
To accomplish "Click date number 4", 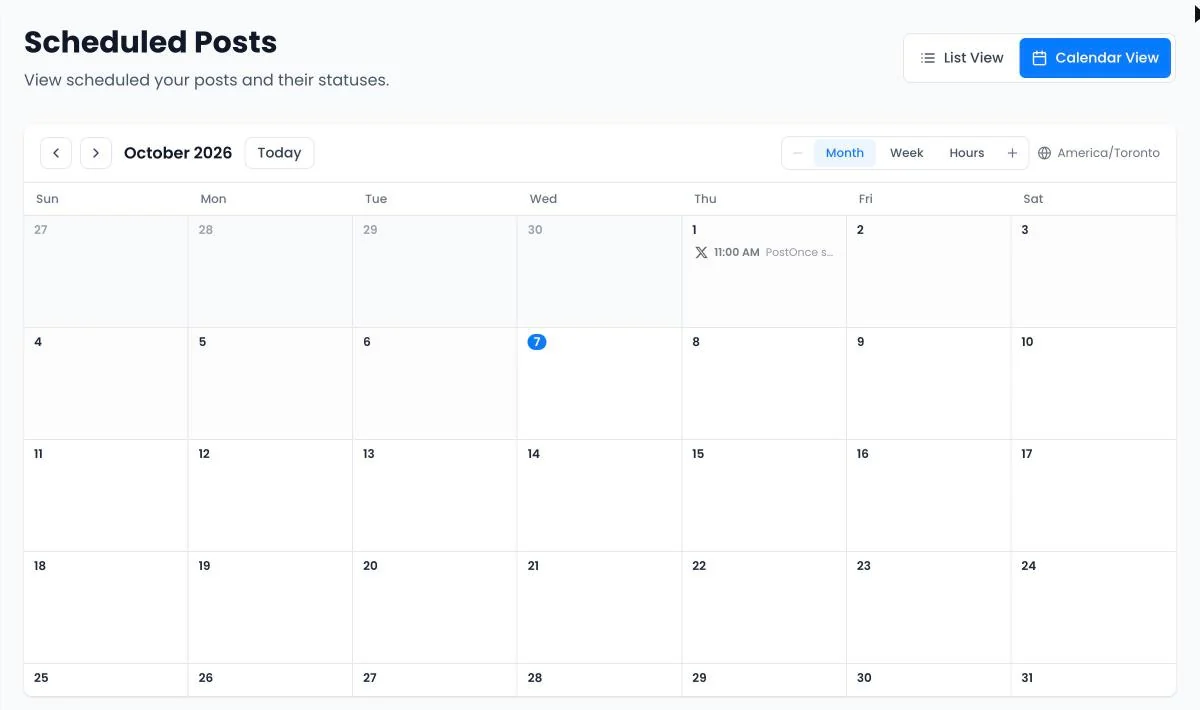I will click(38, 342).
